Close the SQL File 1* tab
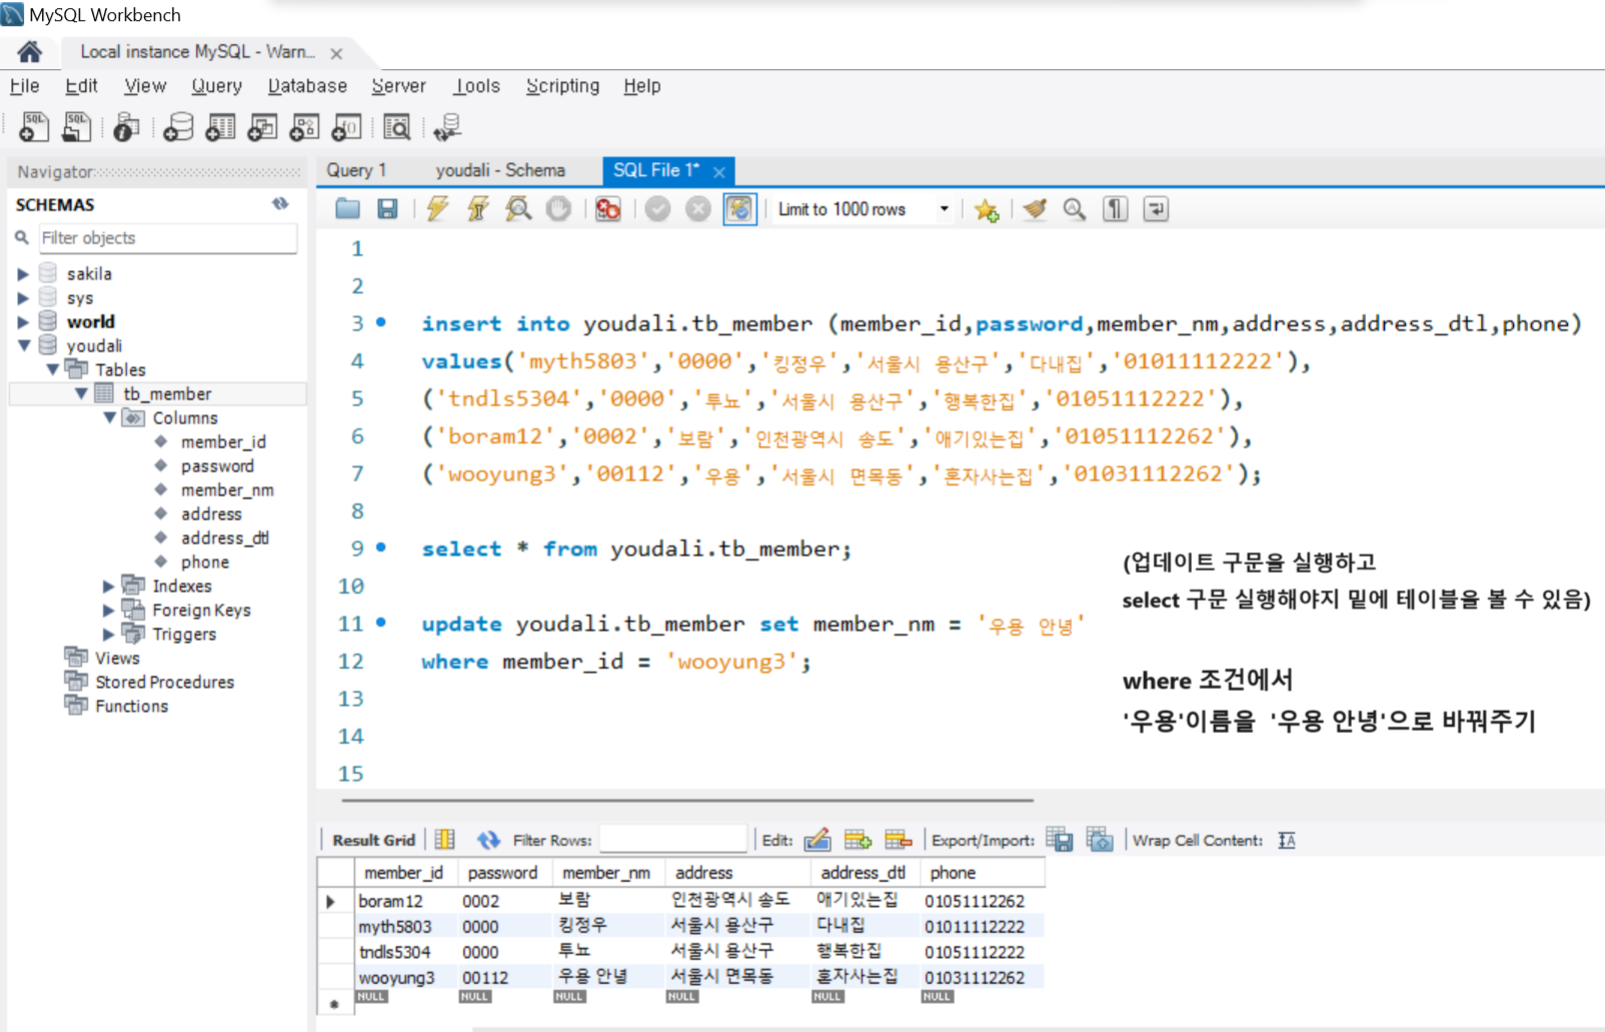 pos(719,172)
